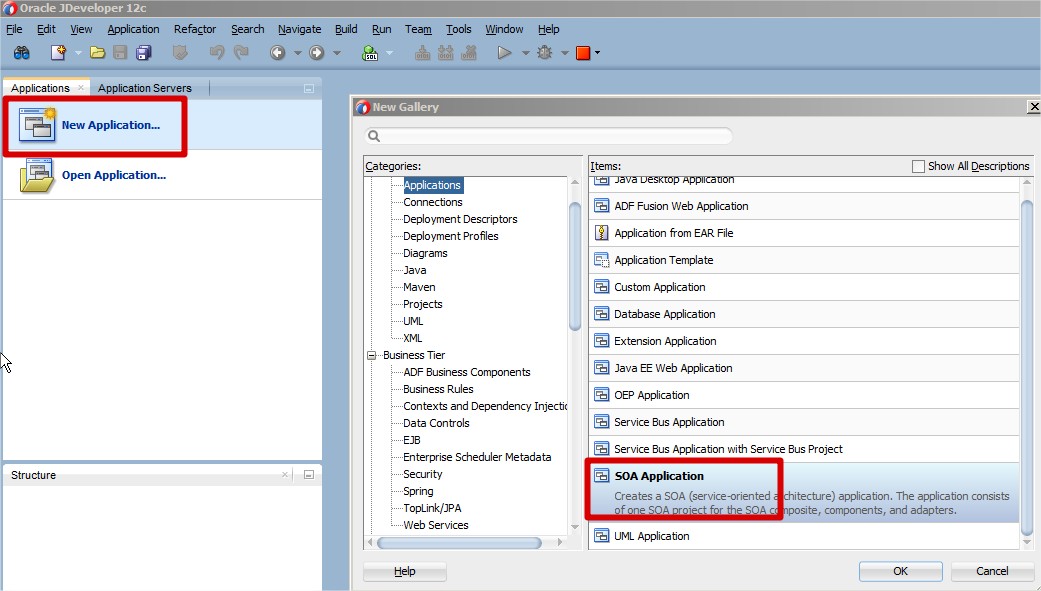The image size is (1041, 591).
Task: Click the Save All toolbar icon
Action: tap(144, 53)
